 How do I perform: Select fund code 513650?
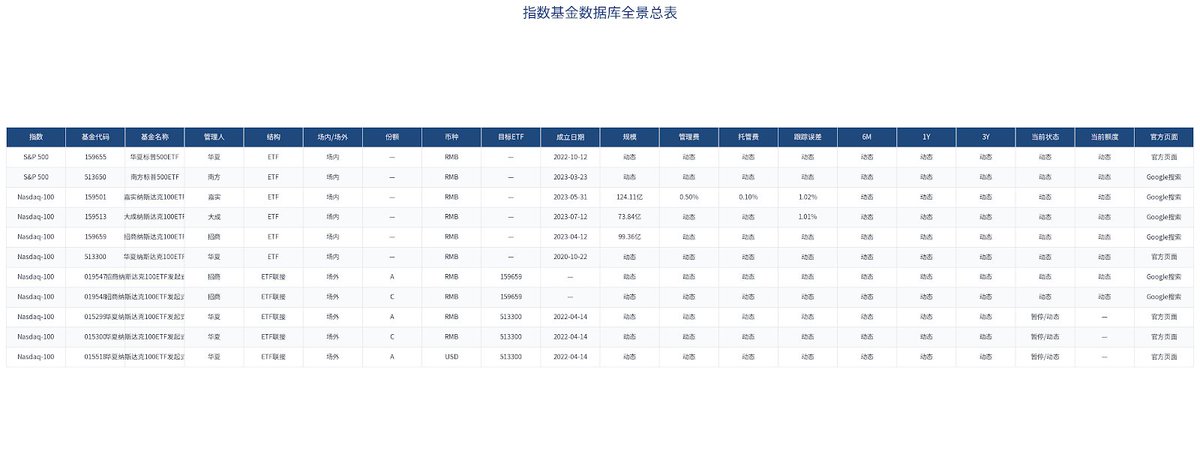point(96,177)
